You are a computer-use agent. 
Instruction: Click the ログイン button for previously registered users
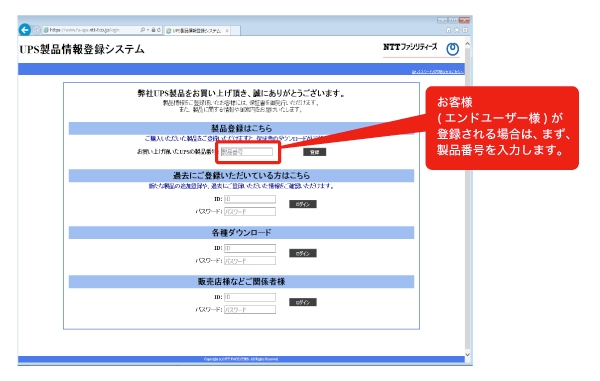coord(303,204)
